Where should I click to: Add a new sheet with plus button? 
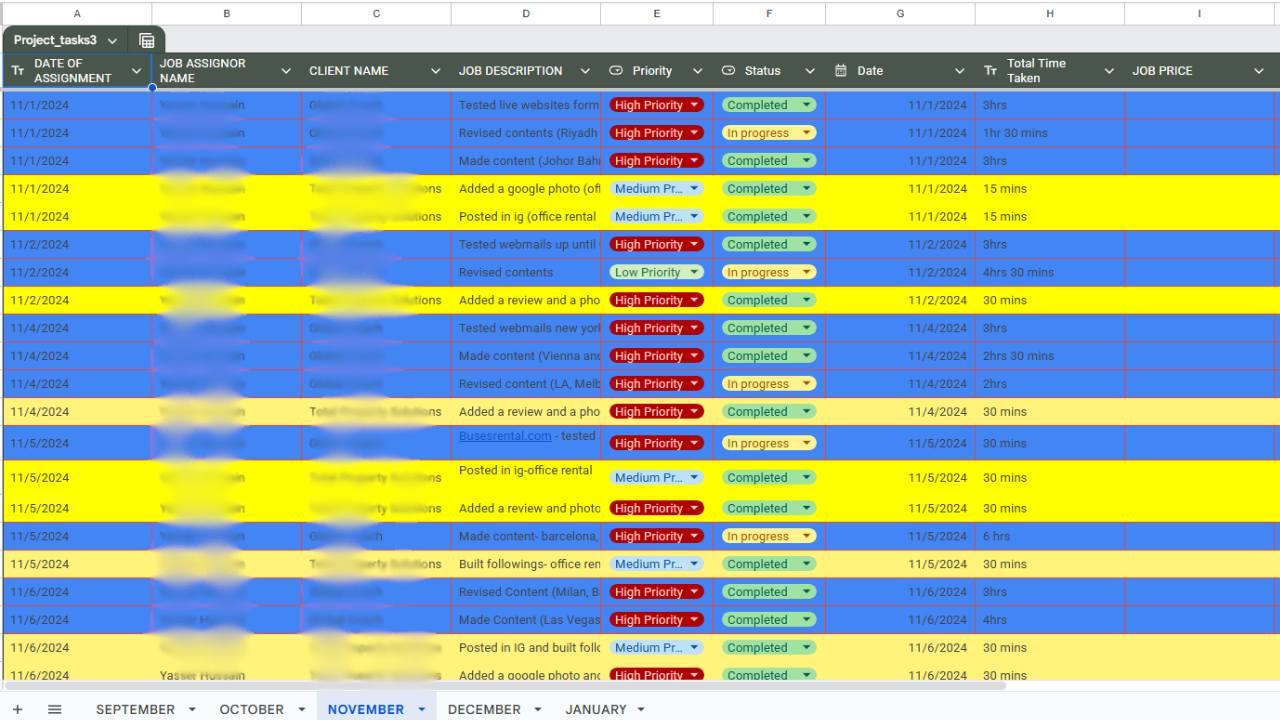pyautogui.click(x=17, y=709)
